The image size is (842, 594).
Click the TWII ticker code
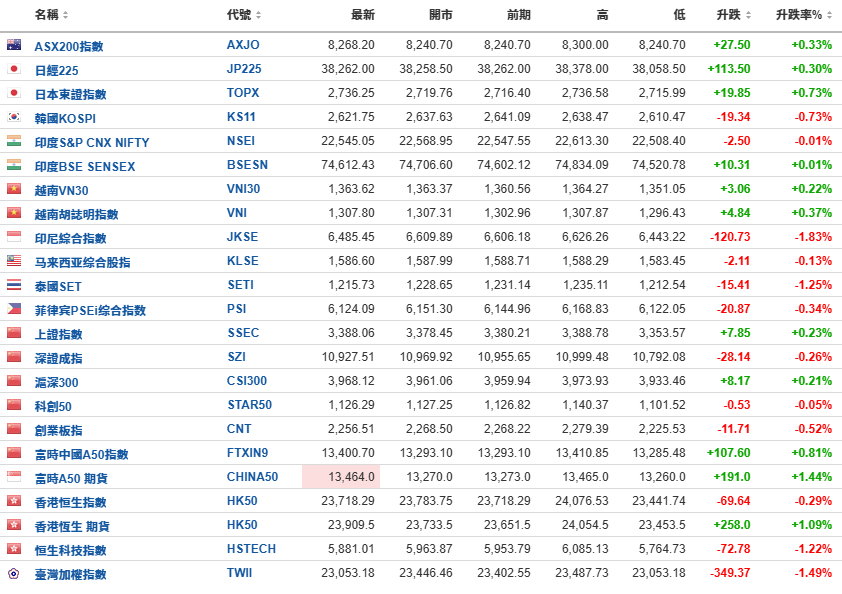point(239,573)
